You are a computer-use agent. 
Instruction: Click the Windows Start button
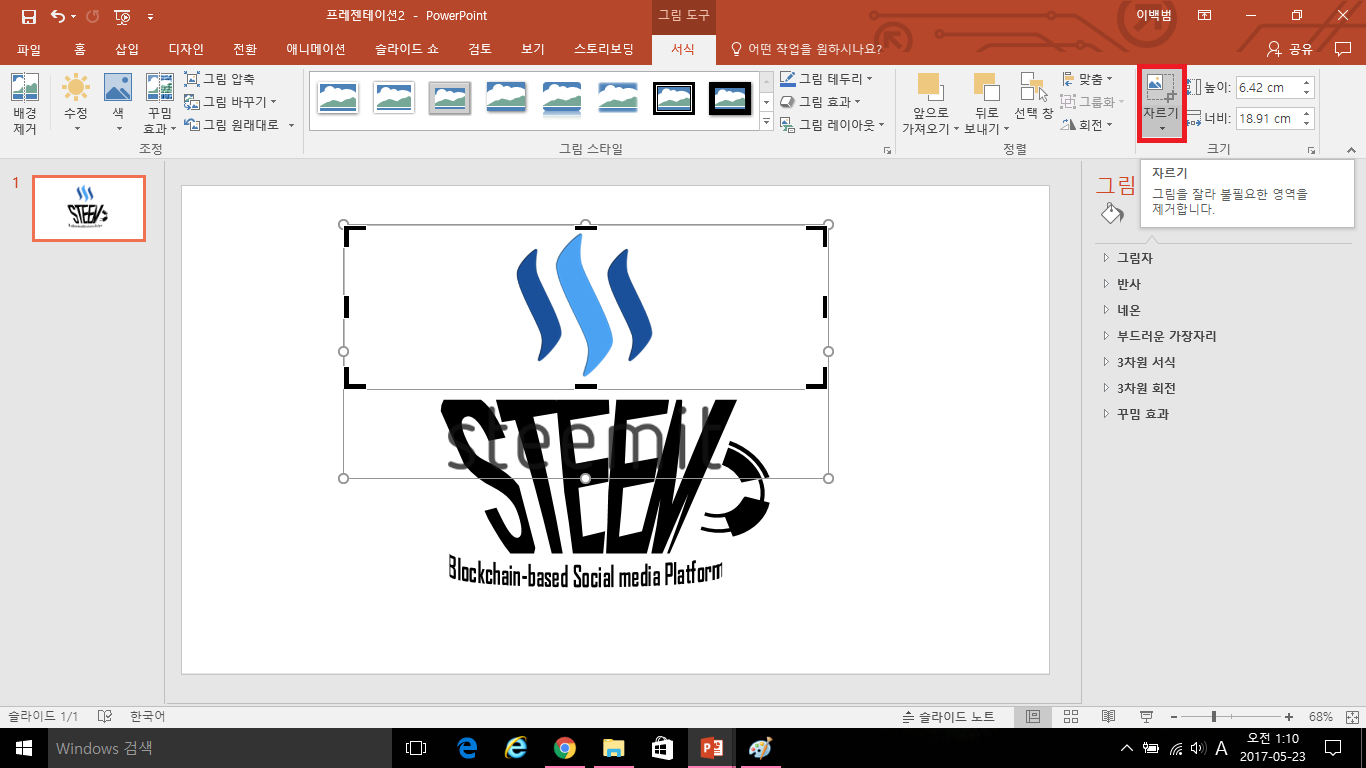click(x=24, y=748)
